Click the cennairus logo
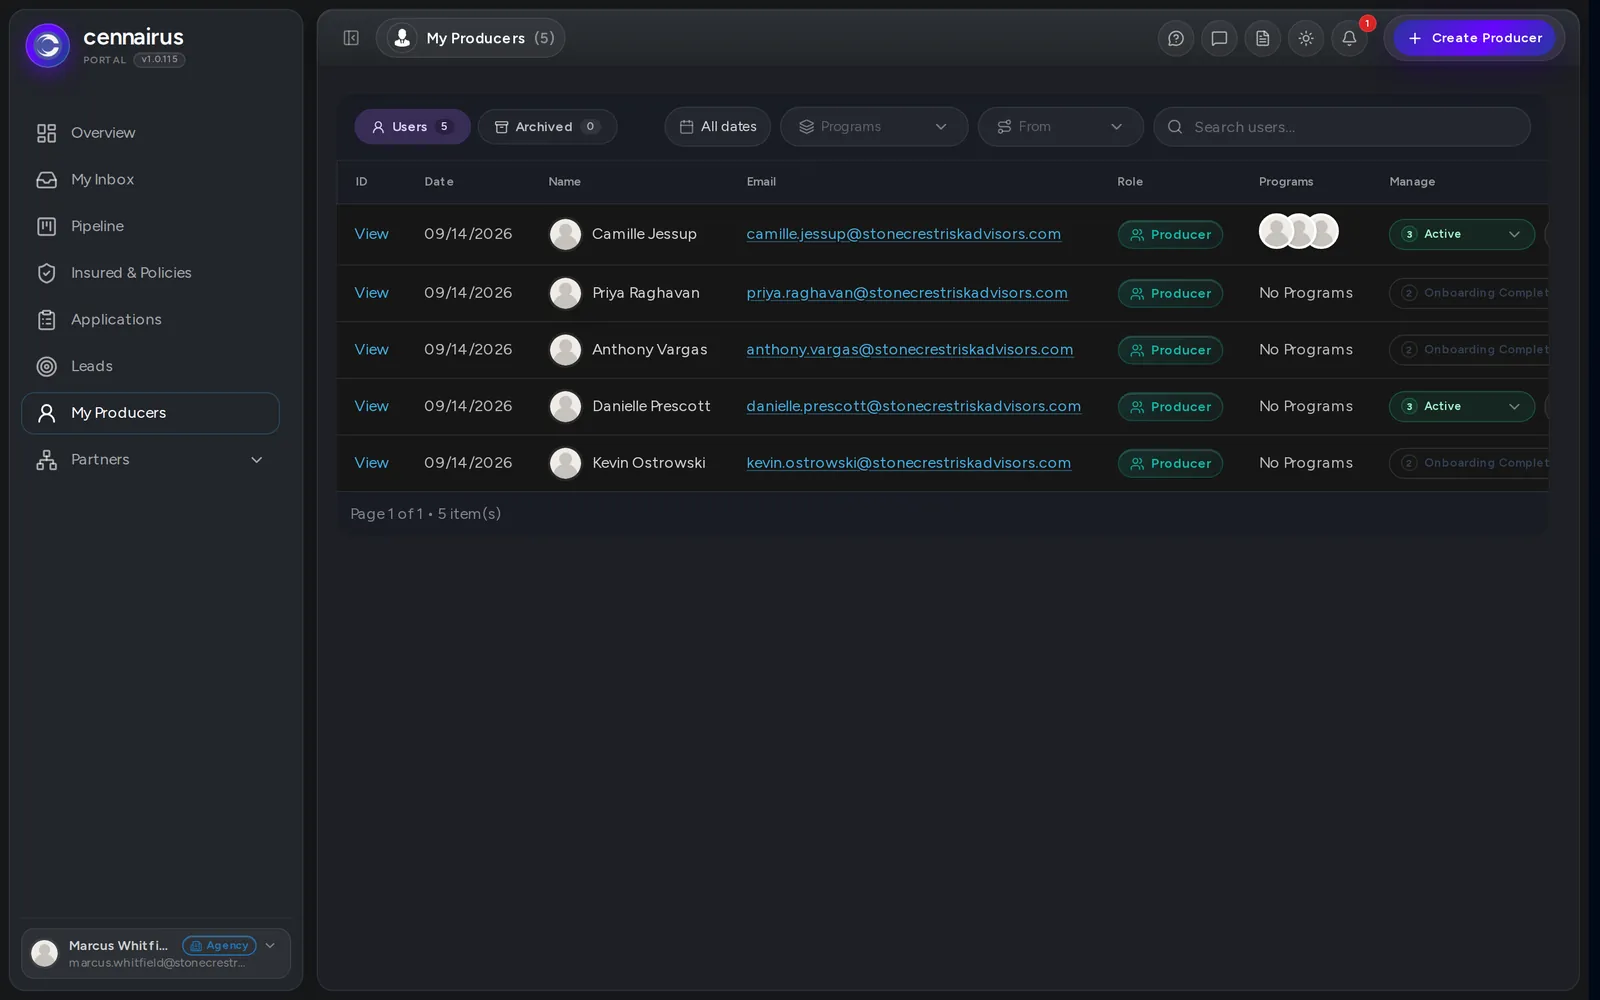The height and width of the screenshot is (1000, 1600). 47,45
